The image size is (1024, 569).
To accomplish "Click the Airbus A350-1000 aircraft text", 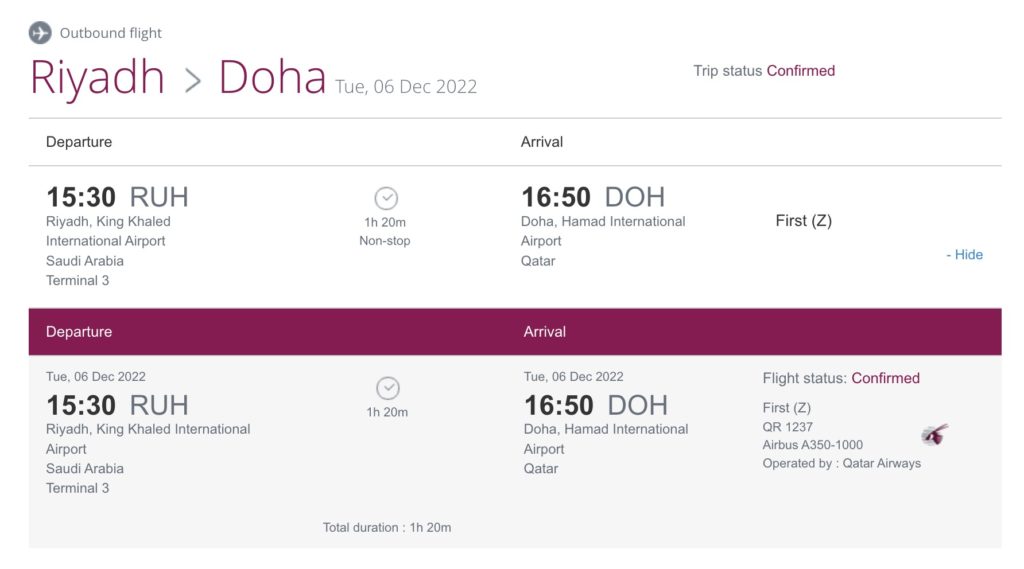I will click(812, 445).
